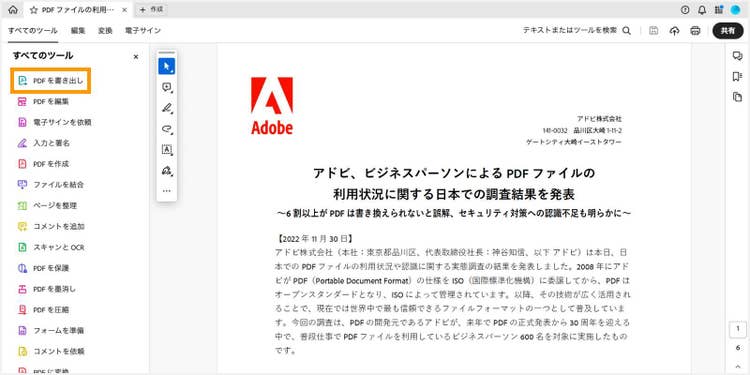This screenshot has height=375, width=750.
Task: Switch to 編集 menu tab
Action: (78, 31)
